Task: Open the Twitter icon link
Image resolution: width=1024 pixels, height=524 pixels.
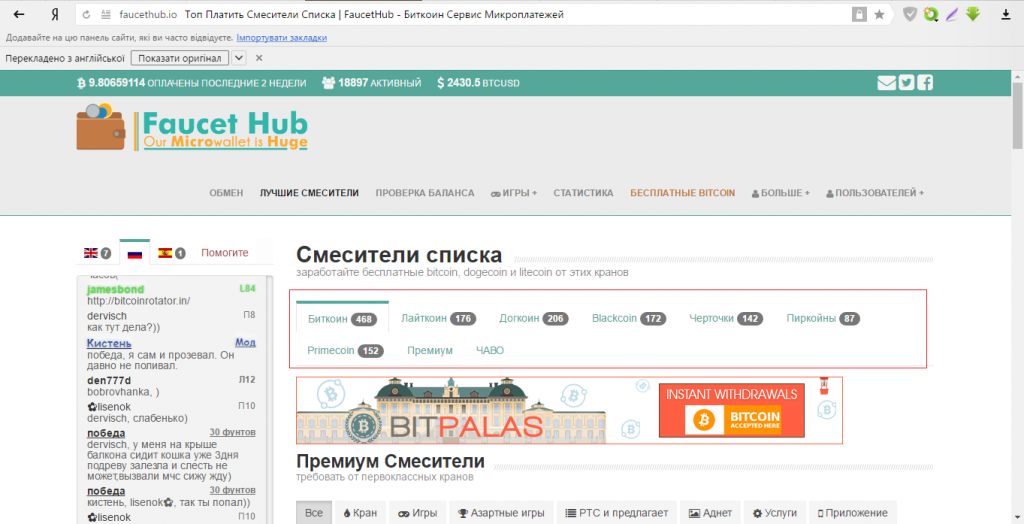Action: [906, 83]
